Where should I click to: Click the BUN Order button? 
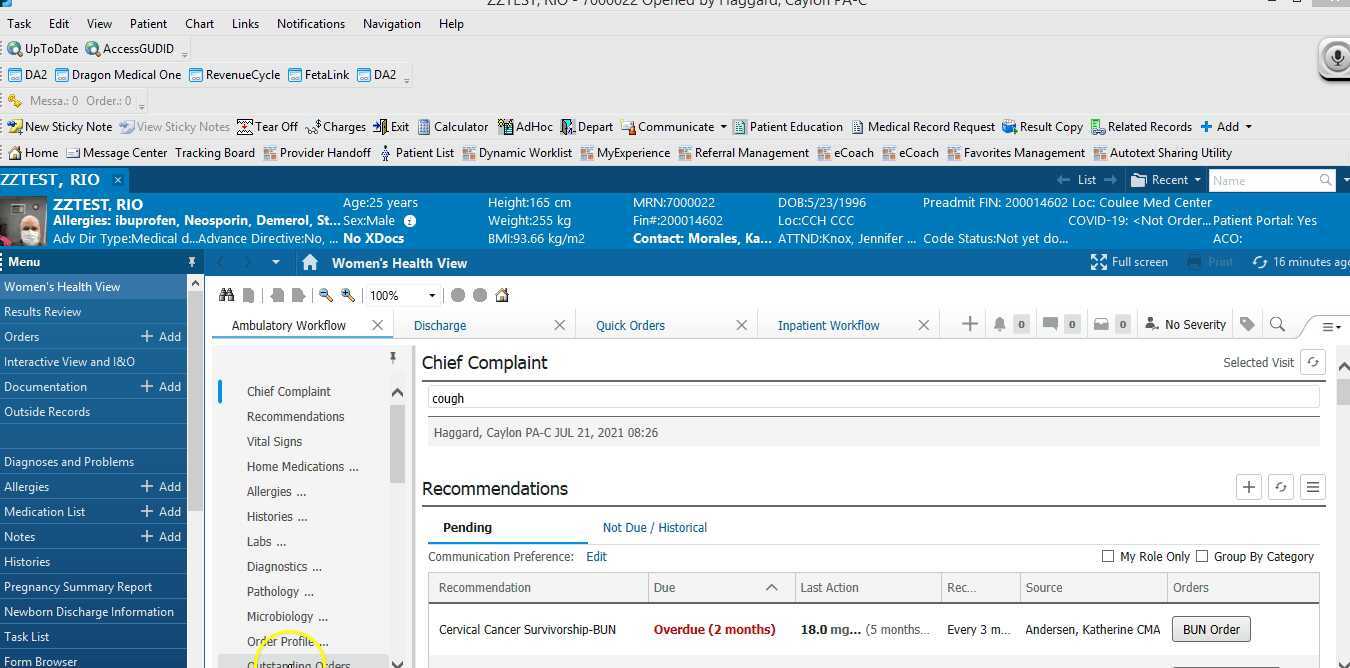pyautogui.click(x=1211, y=629)
